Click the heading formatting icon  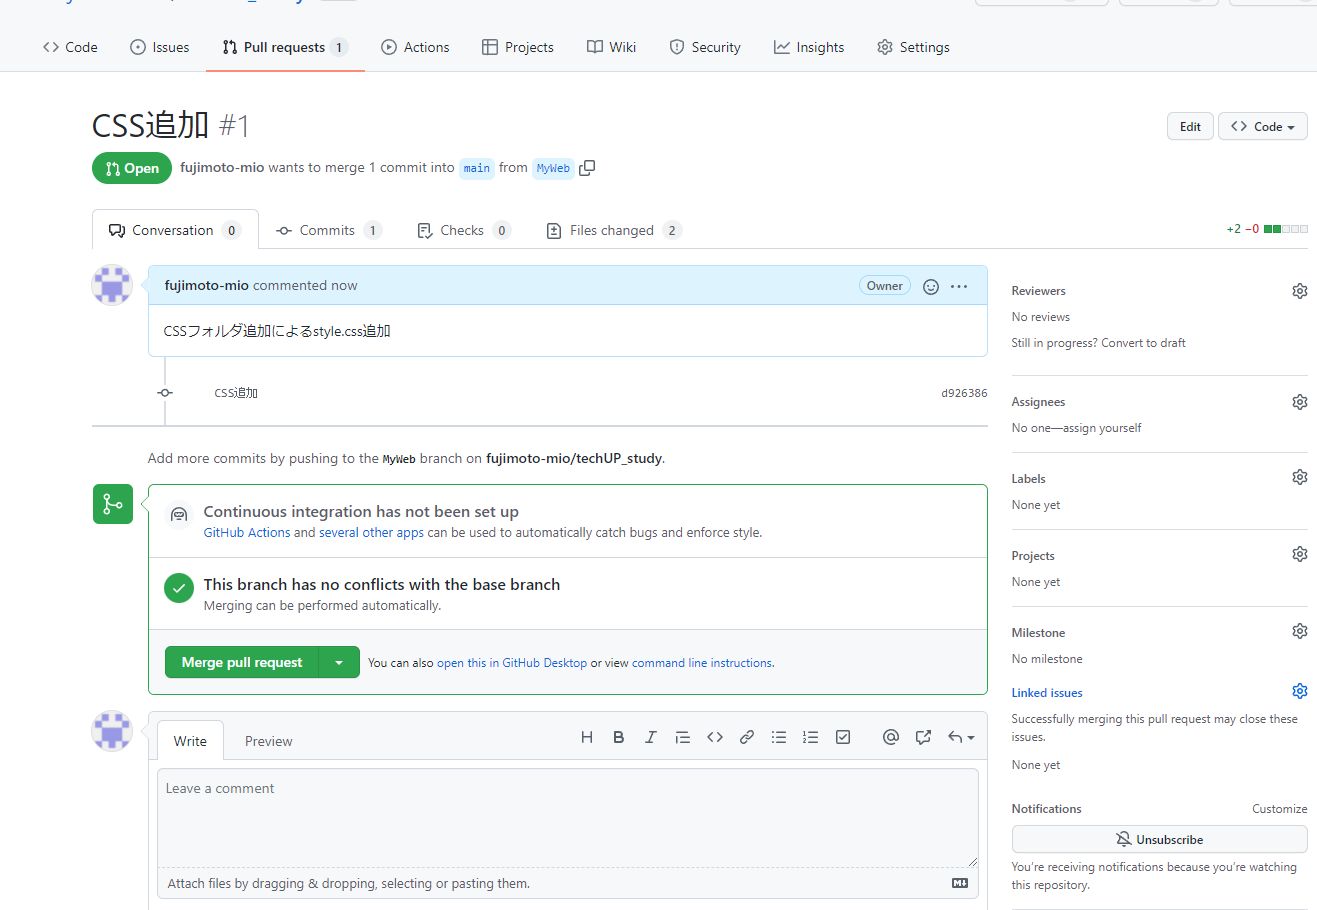587,737
